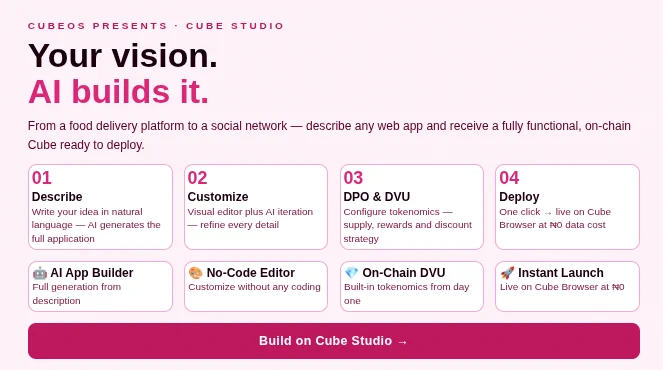The width and height of the screenshot is (663, 370).
Task: Click 'Built-in tokenomics from day one' text
Action: coord(406,294)
